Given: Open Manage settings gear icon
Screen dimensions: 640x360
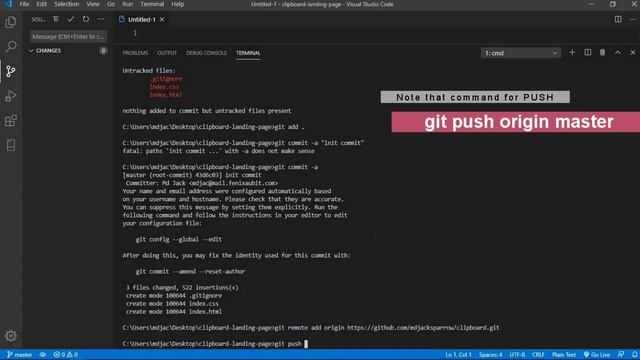Looking at the screenshot, I should [x=11, y=336].
